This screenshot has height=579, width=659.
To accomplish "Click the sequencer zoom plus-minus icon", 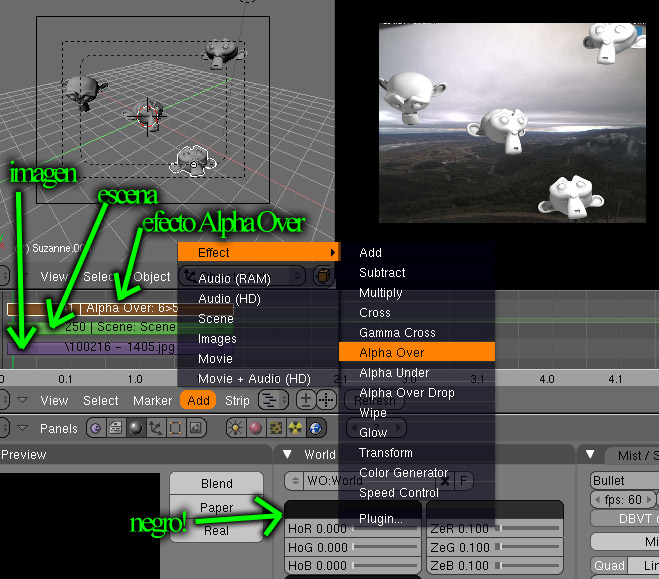I will pyautogui.click(x=306, y=400).
